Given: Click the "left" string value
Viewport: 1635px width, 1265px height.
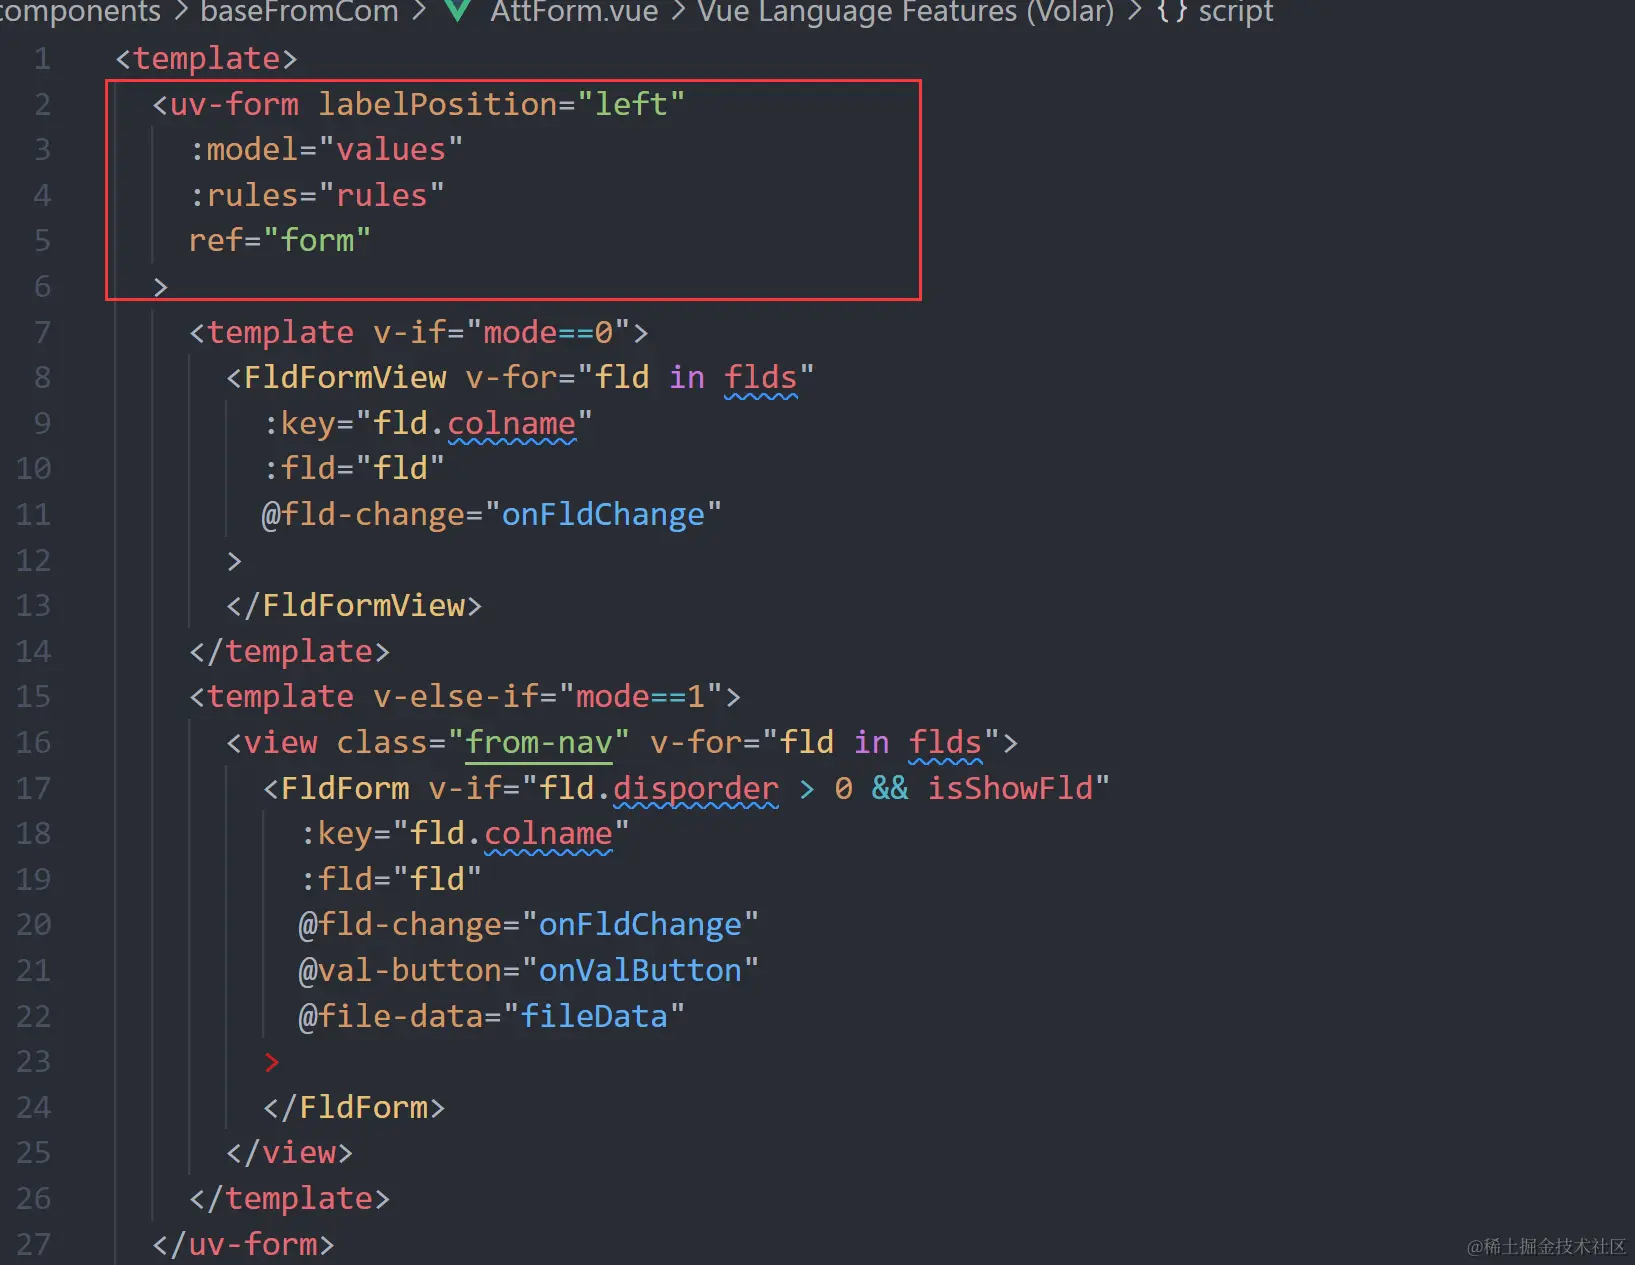Looking at the screenshot, I should [x=631, y=104].
